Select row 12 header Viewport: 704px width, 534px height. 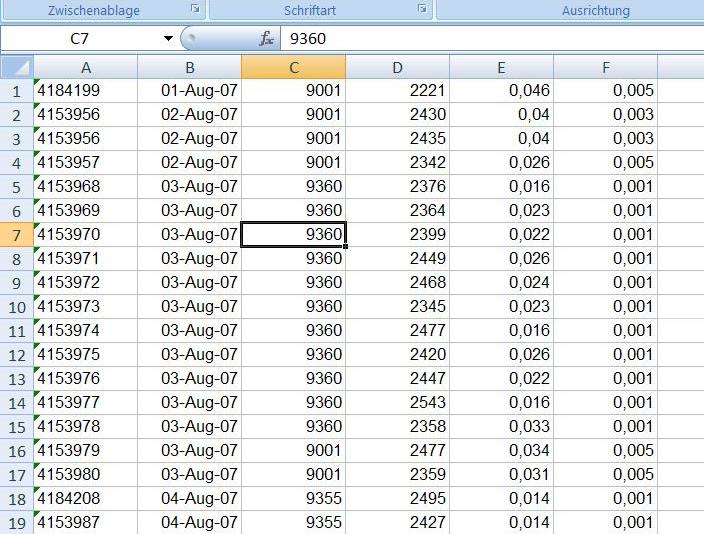(x=17, y=355)
